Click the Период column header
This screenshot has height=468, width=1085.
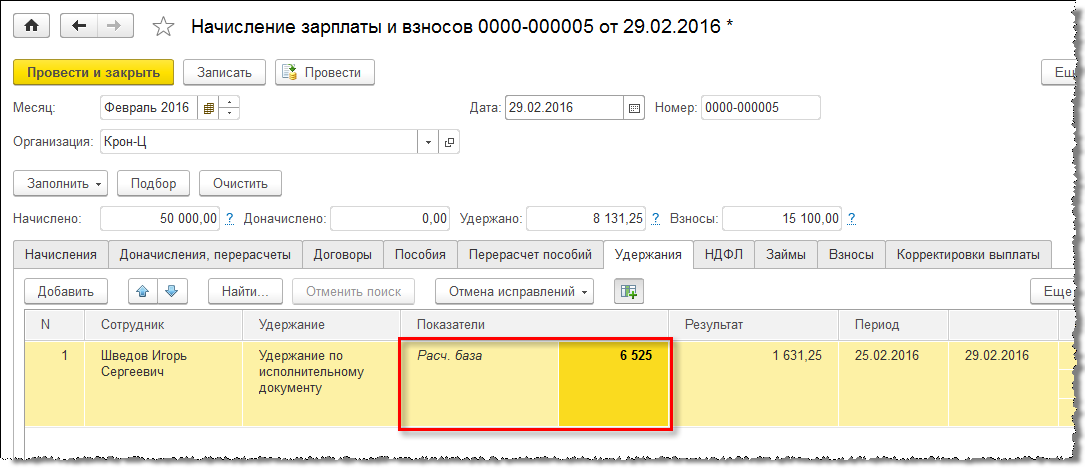[x=893, y=325]
